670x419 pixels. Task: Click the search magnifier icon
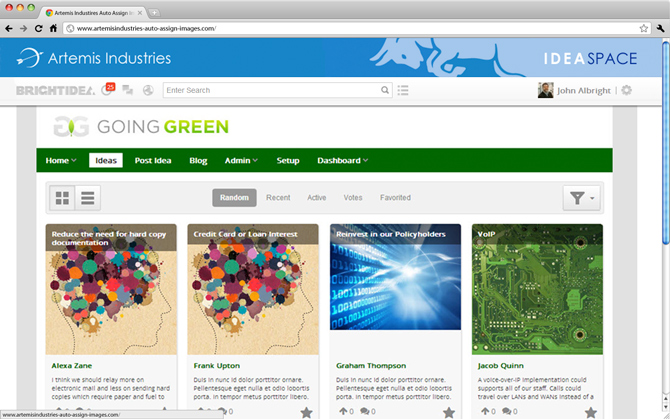(x=385, y=90)
